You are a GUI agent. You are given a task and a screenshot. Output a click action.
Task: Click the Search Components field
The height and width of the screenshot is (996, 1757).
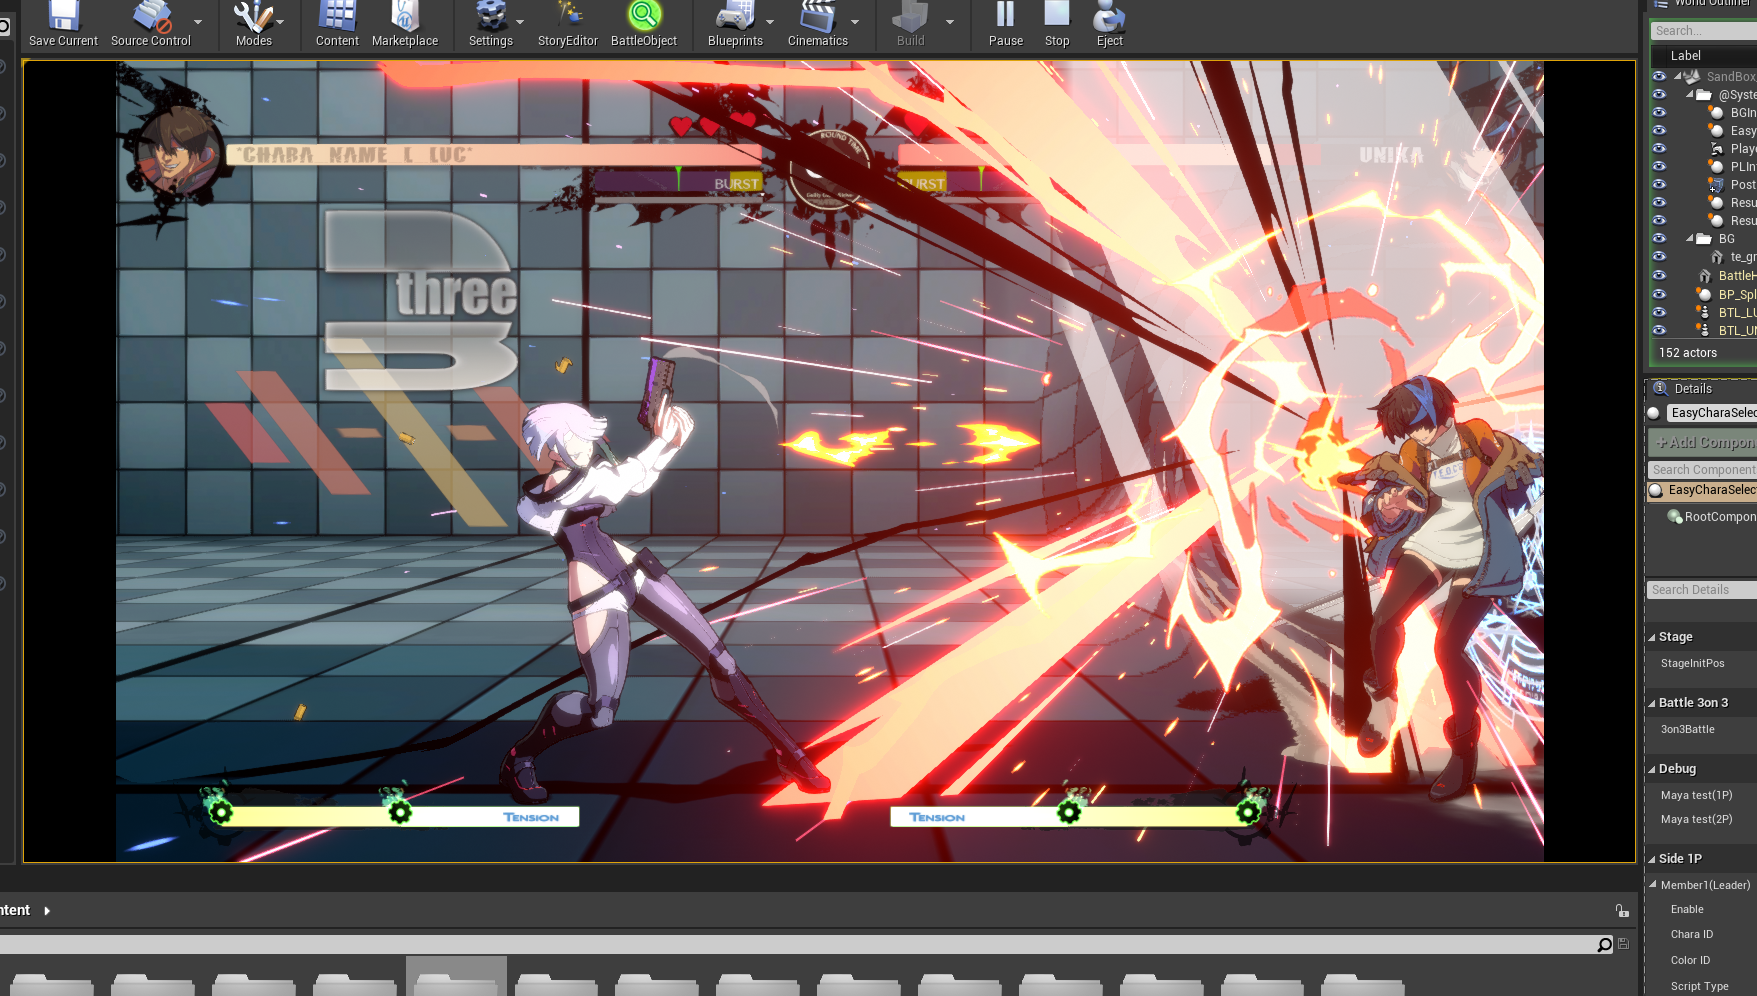[1702, 469]
